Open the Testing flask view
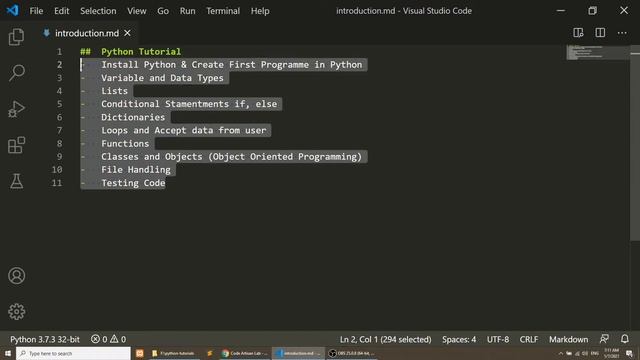This screenshot has width=640, height=360. pos(16,181)
